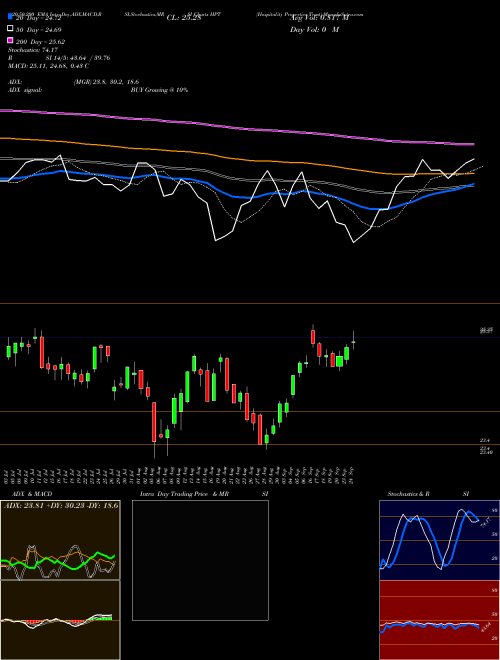This screenshot has height=660, width=500.
Task: Click the '(MGR) 23.8, 30.2, 18.6' ADX values
Action: [x=106, y=82]
